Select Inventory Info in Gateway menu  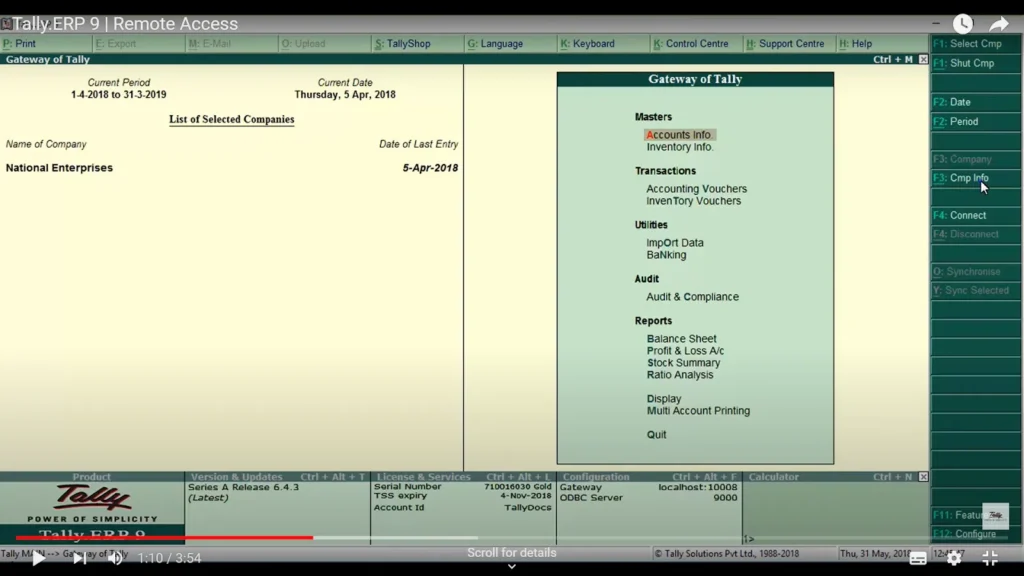point(680,147)
